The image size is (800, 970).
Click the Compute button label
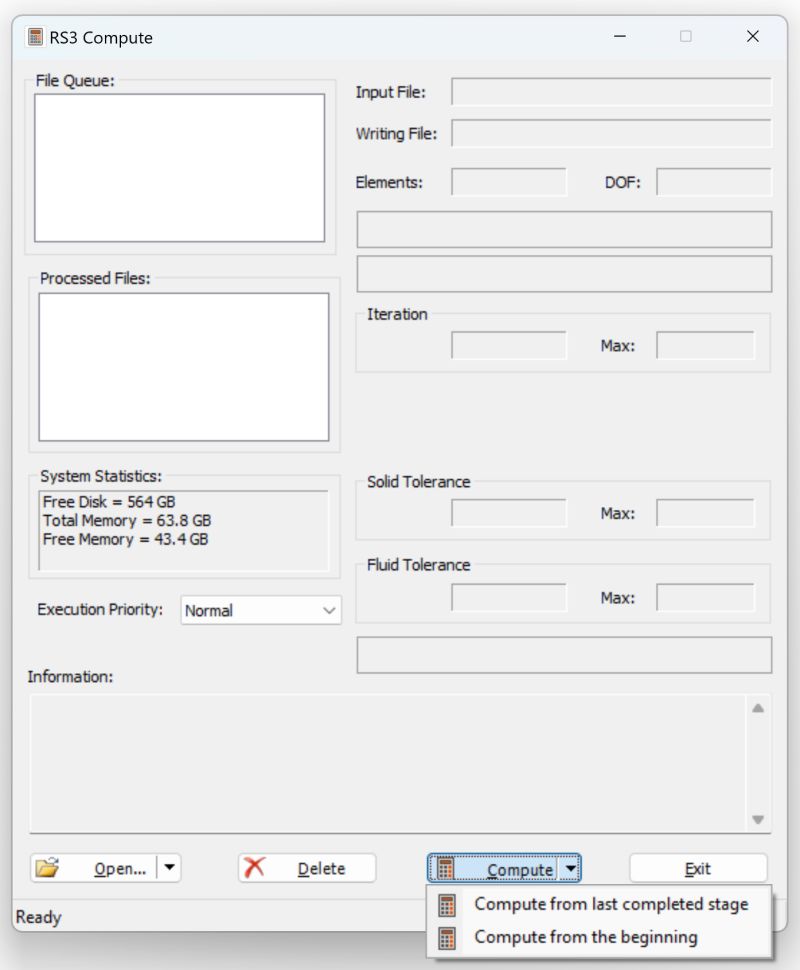coord(520,869)
